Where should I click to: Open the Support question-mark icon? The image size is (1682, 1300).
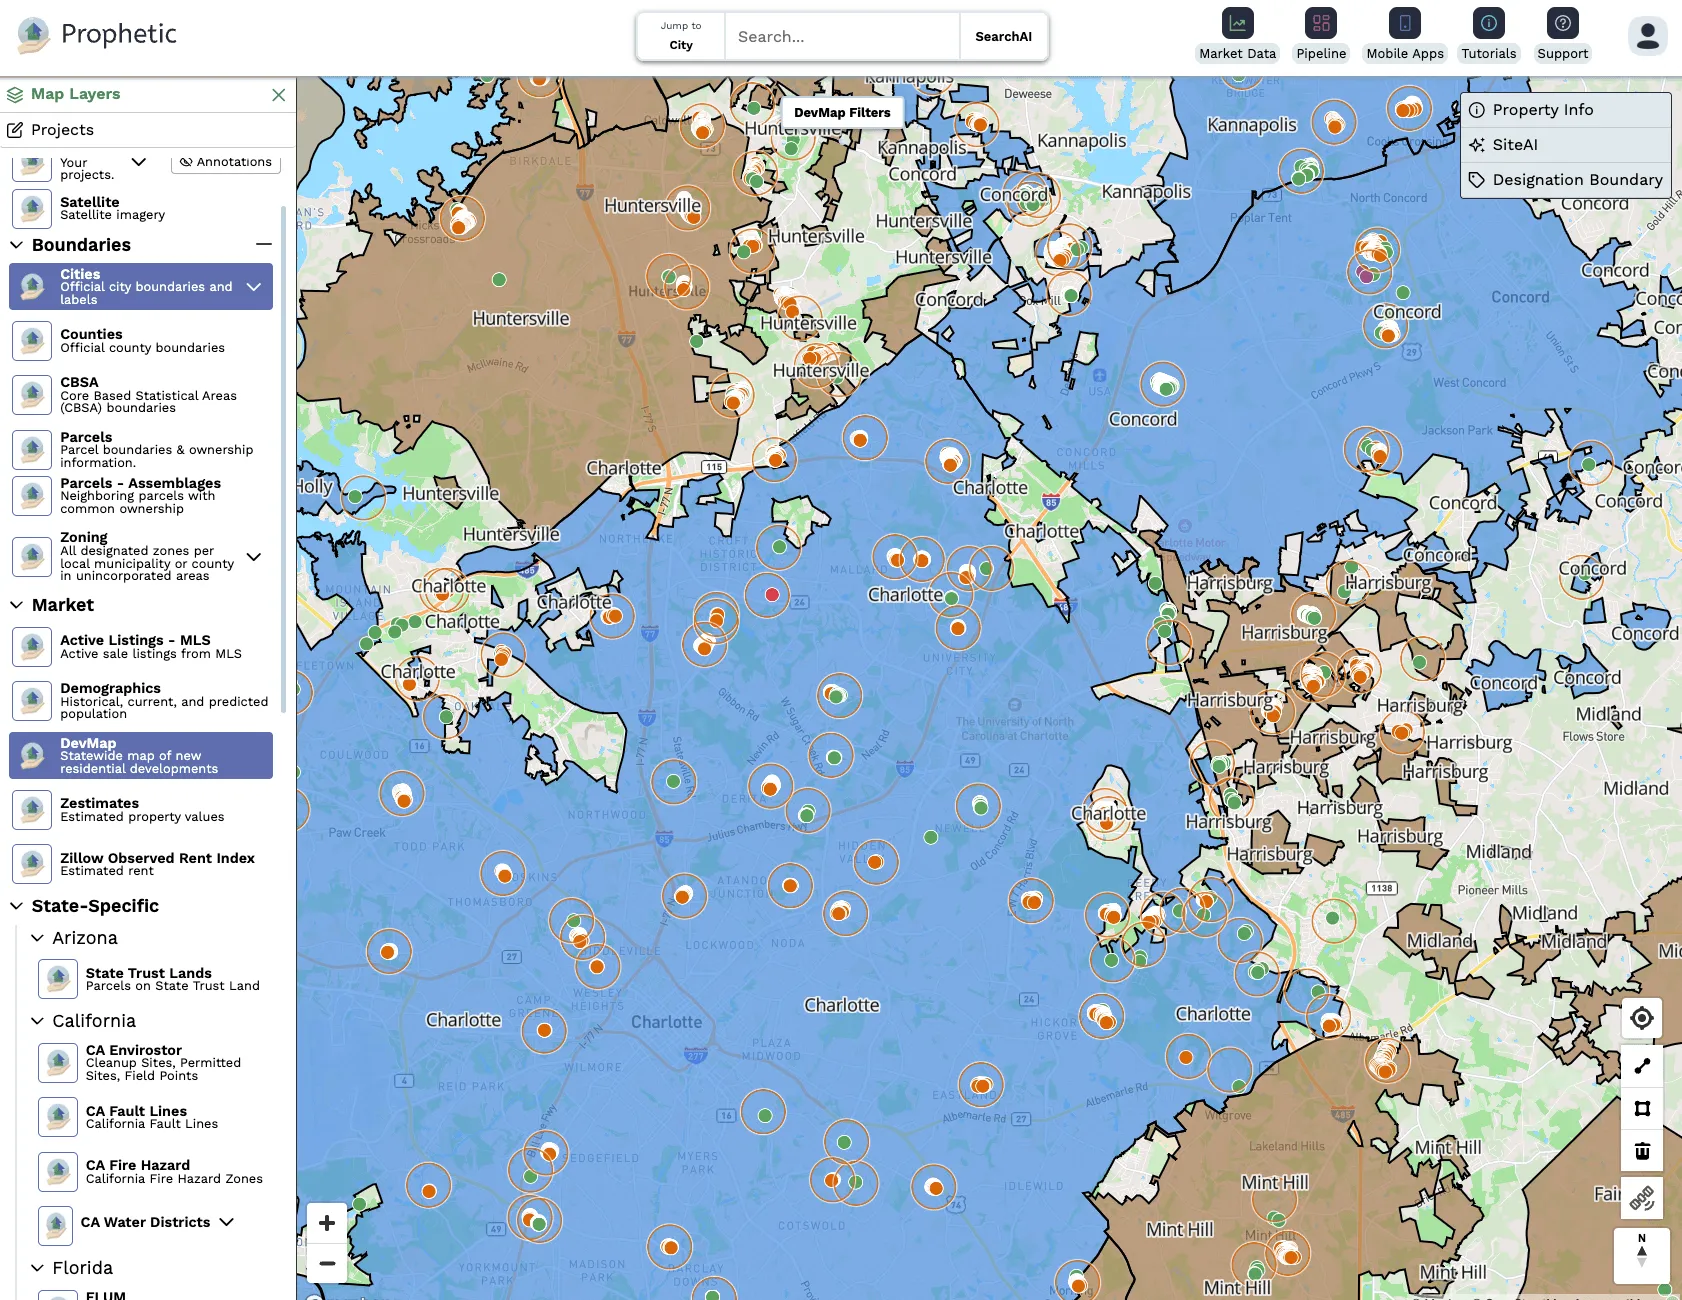point(1563,23)
